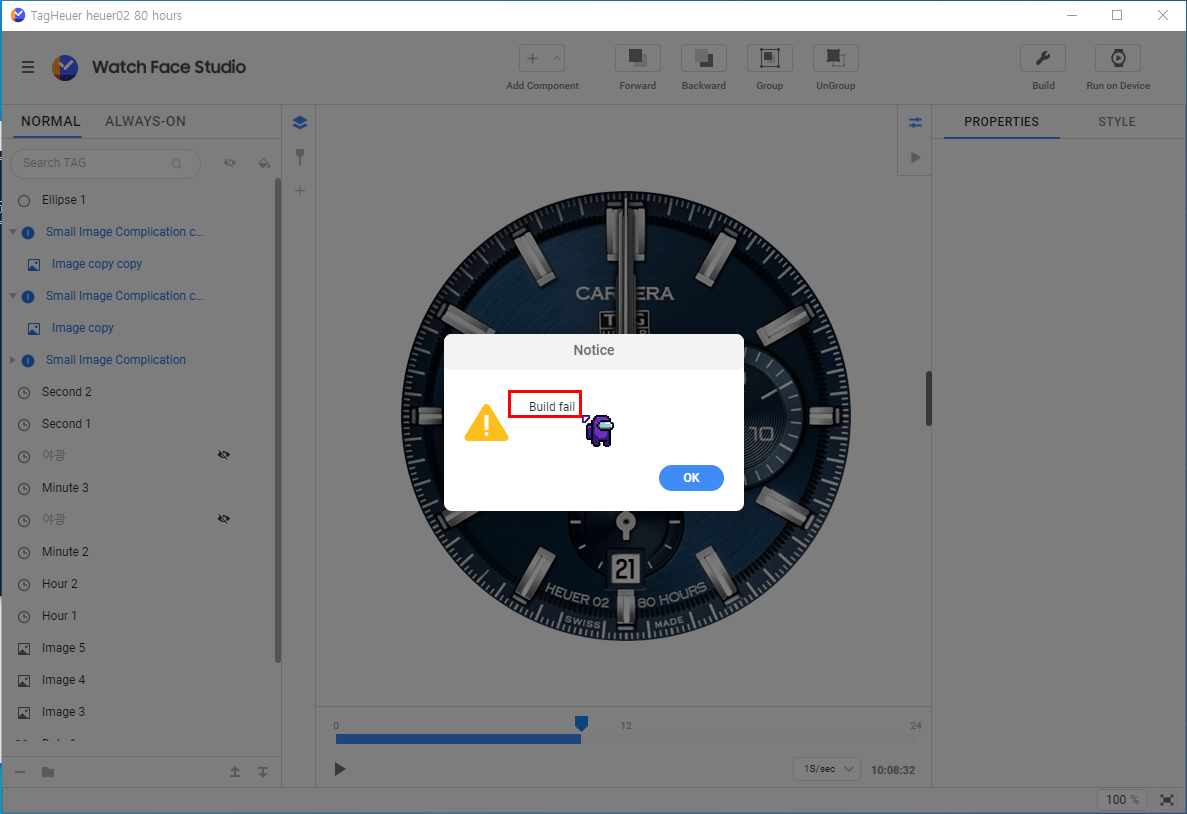Open the 1S/sec speed dropdown

pyautogui.click(x=827, y=769)
